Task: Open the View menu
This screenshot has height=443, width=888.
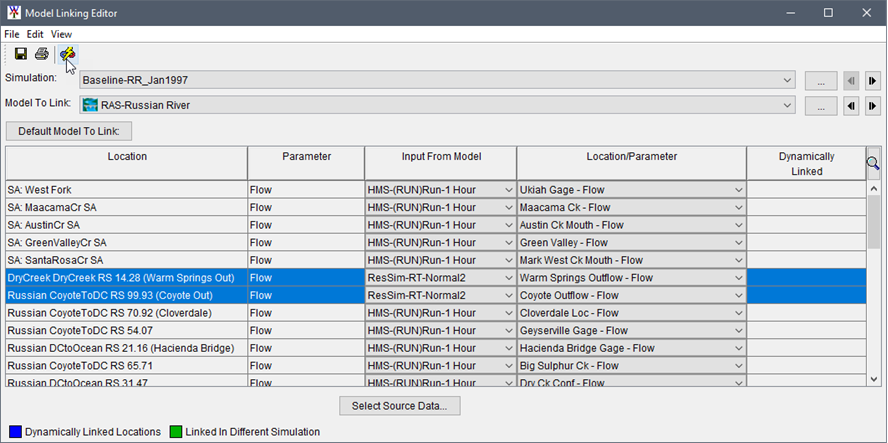Action: pos(61,34)
